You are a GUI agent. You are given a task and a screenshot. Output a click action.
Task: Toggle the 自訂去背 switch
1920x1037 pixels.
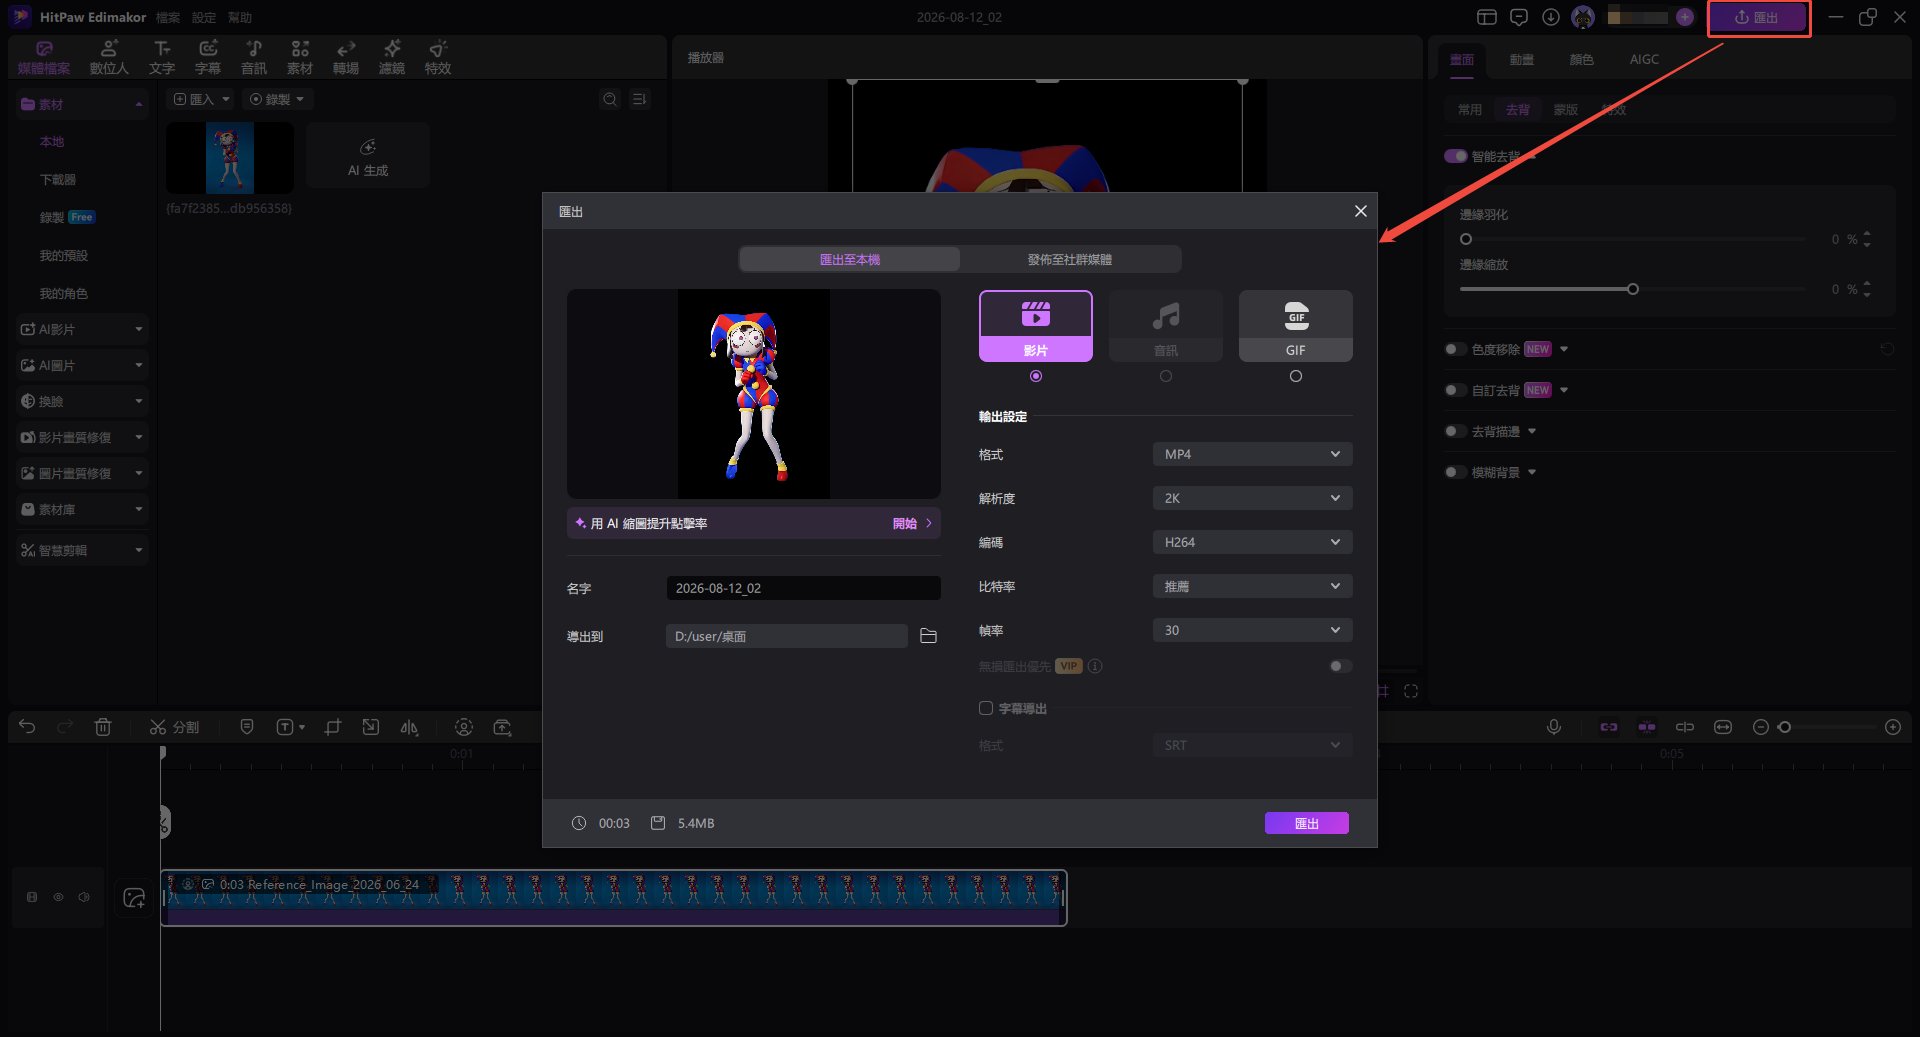coord(1455,390)
